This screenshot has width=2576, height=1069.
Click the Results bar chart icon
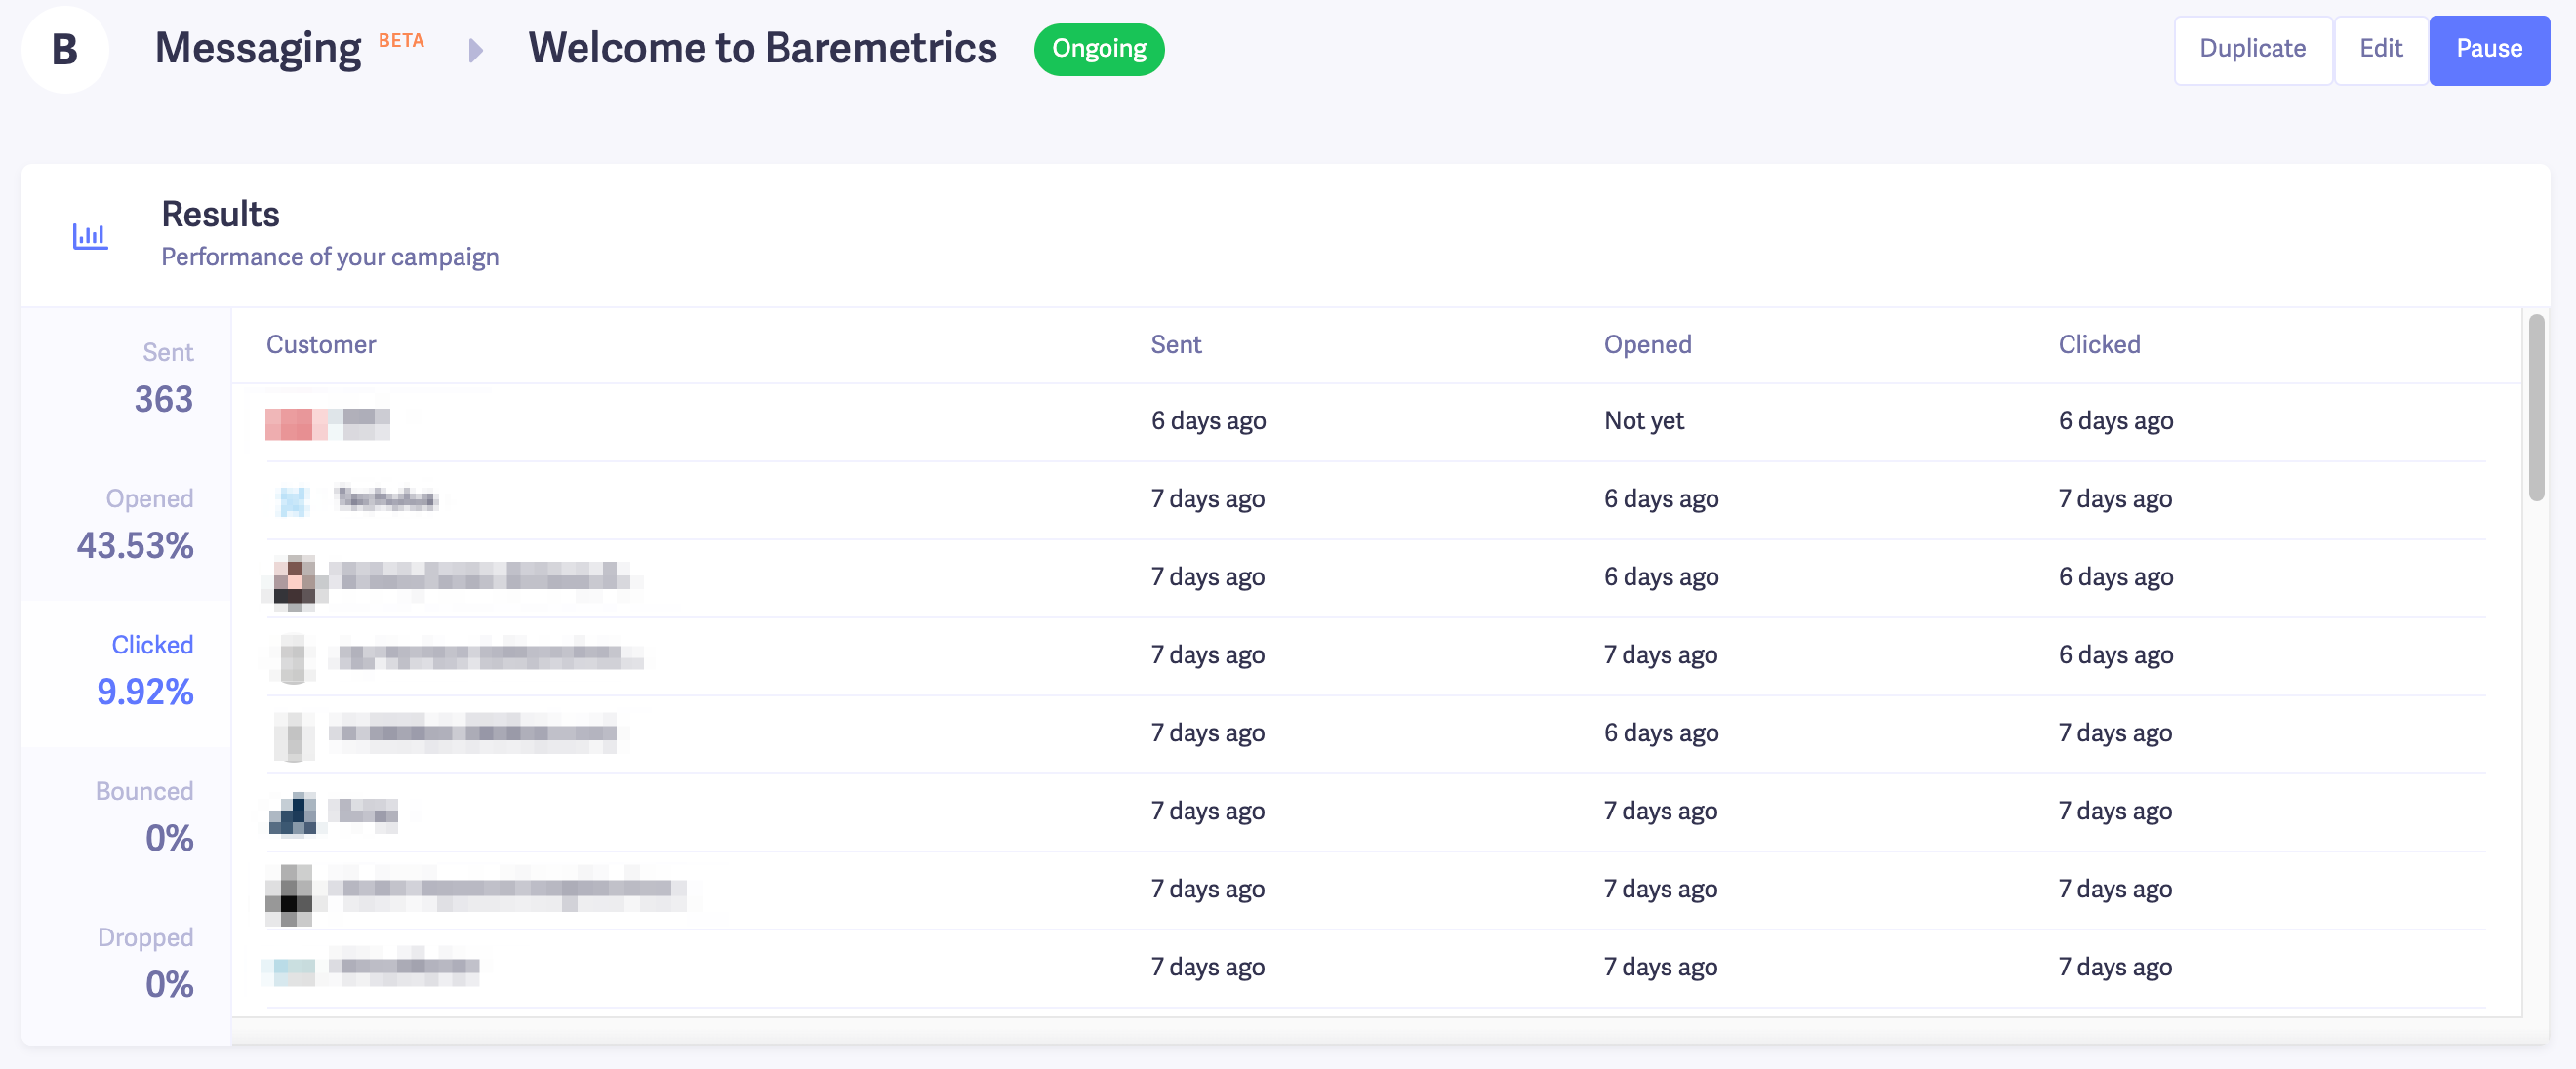pos(90,236)
